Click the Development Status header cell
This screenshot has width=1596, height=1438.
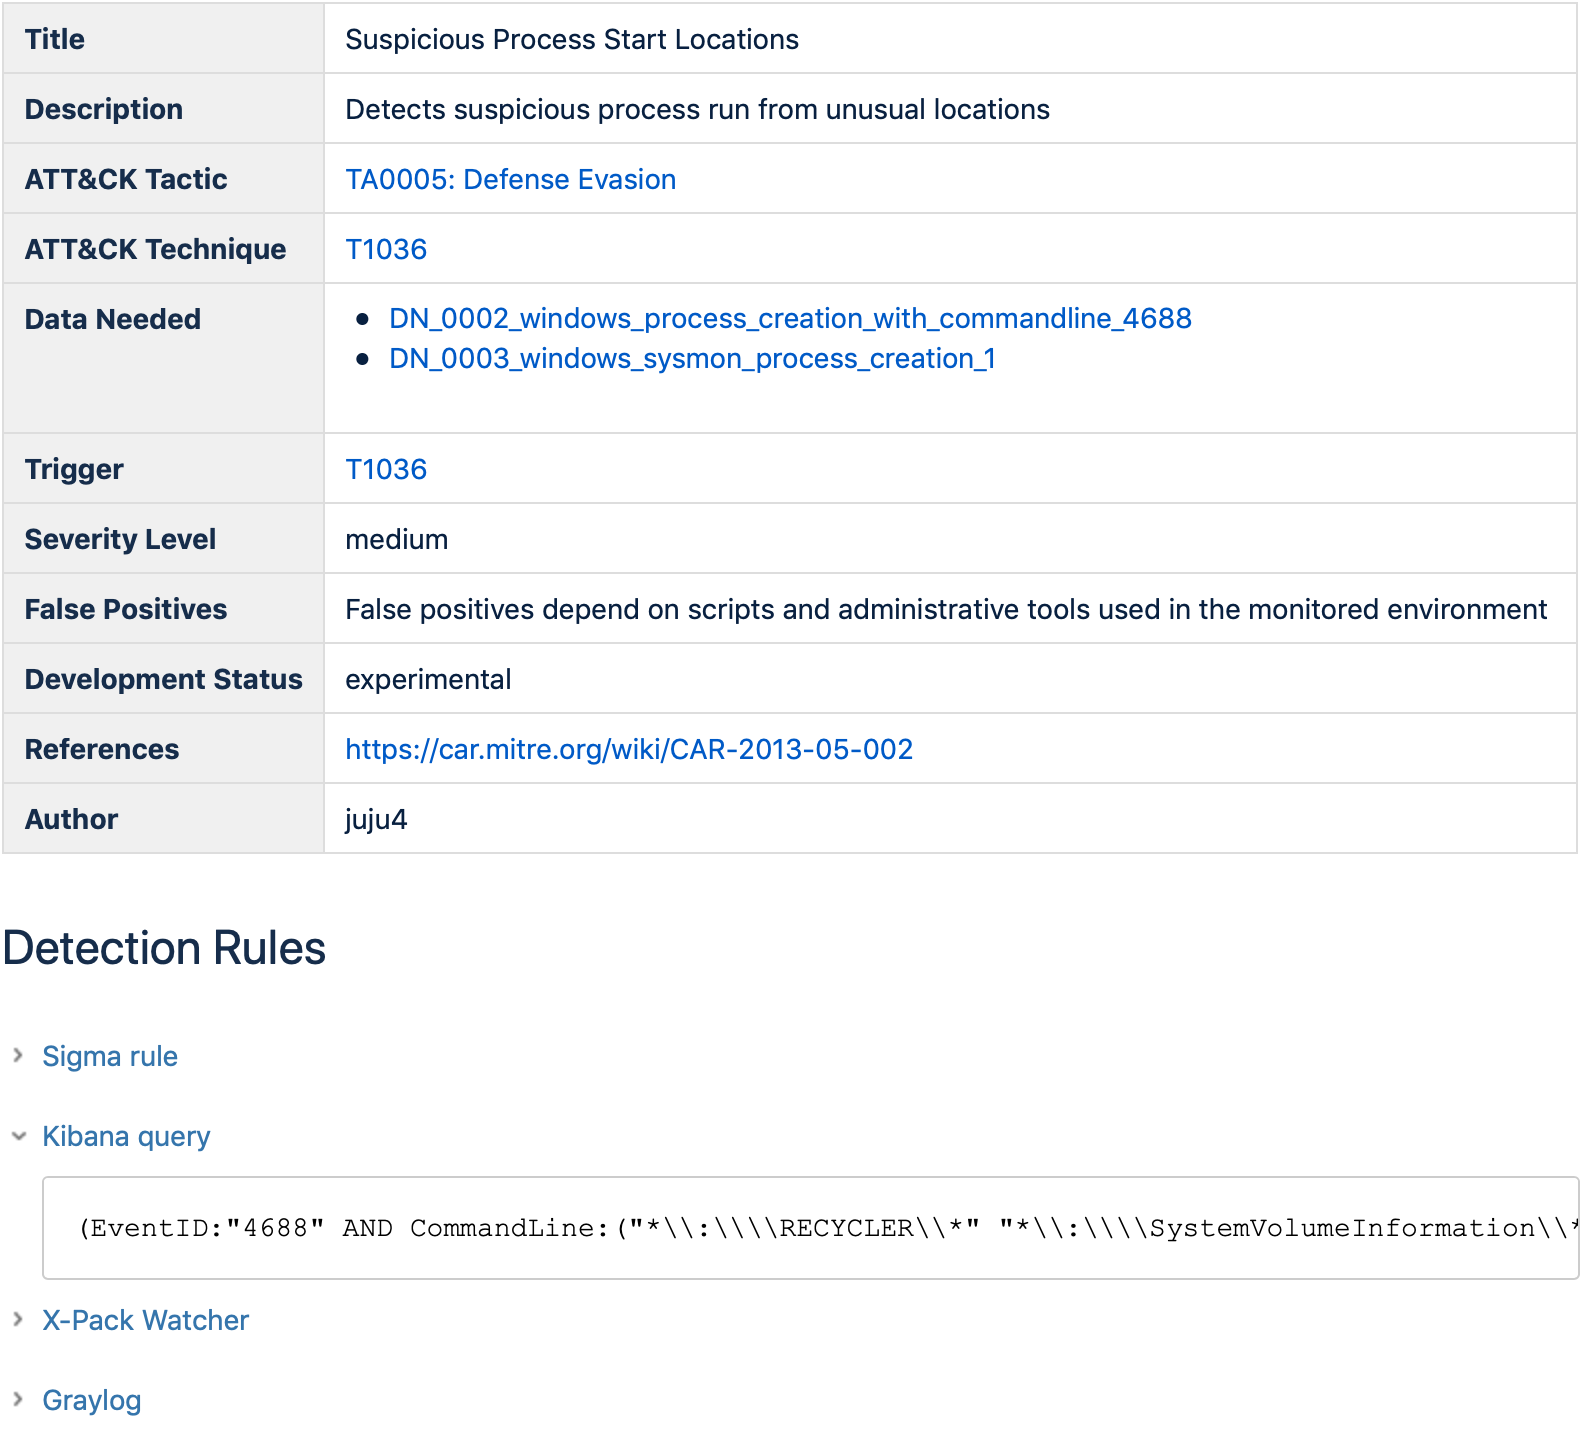[163, 678]
